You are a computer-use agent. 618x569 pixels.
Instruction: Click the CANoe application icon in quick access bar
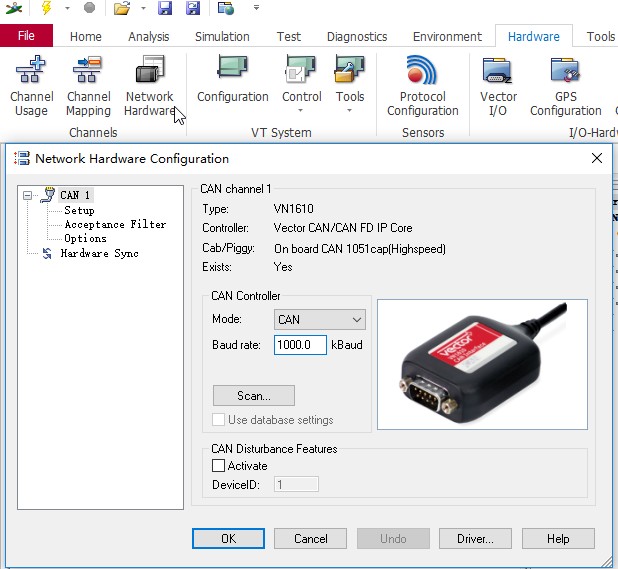coord(14,8)
